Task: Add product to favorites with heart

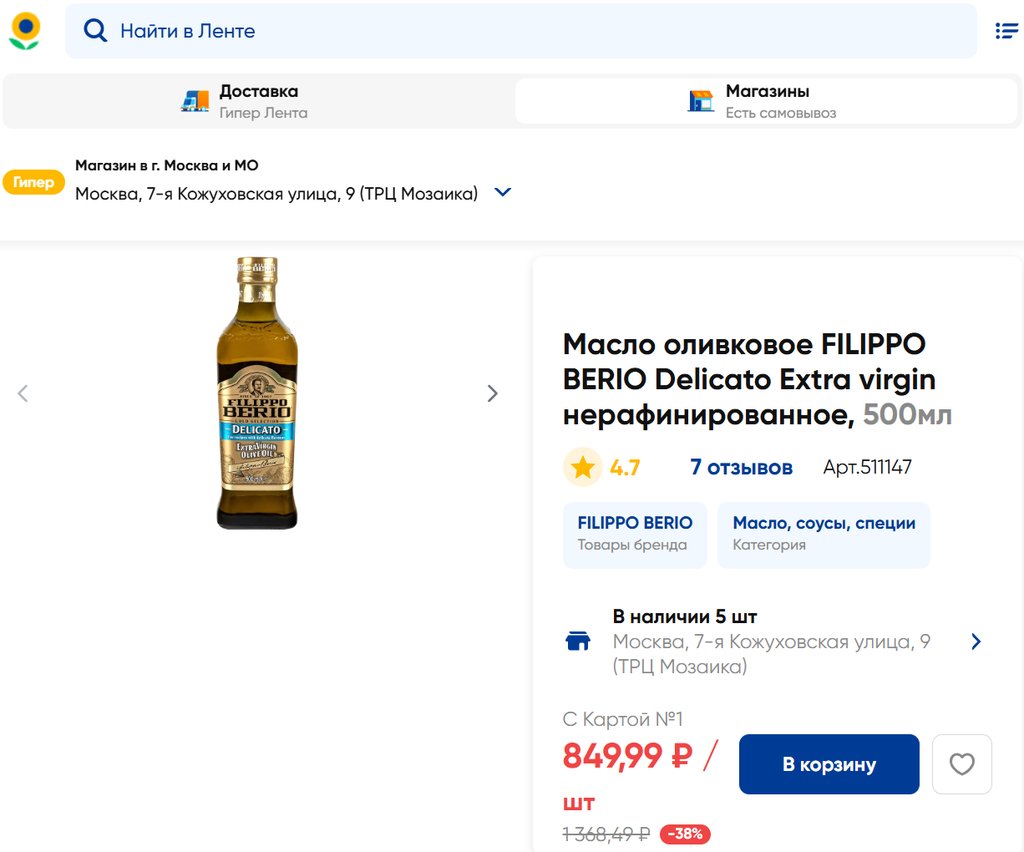Action: point(961,765)
